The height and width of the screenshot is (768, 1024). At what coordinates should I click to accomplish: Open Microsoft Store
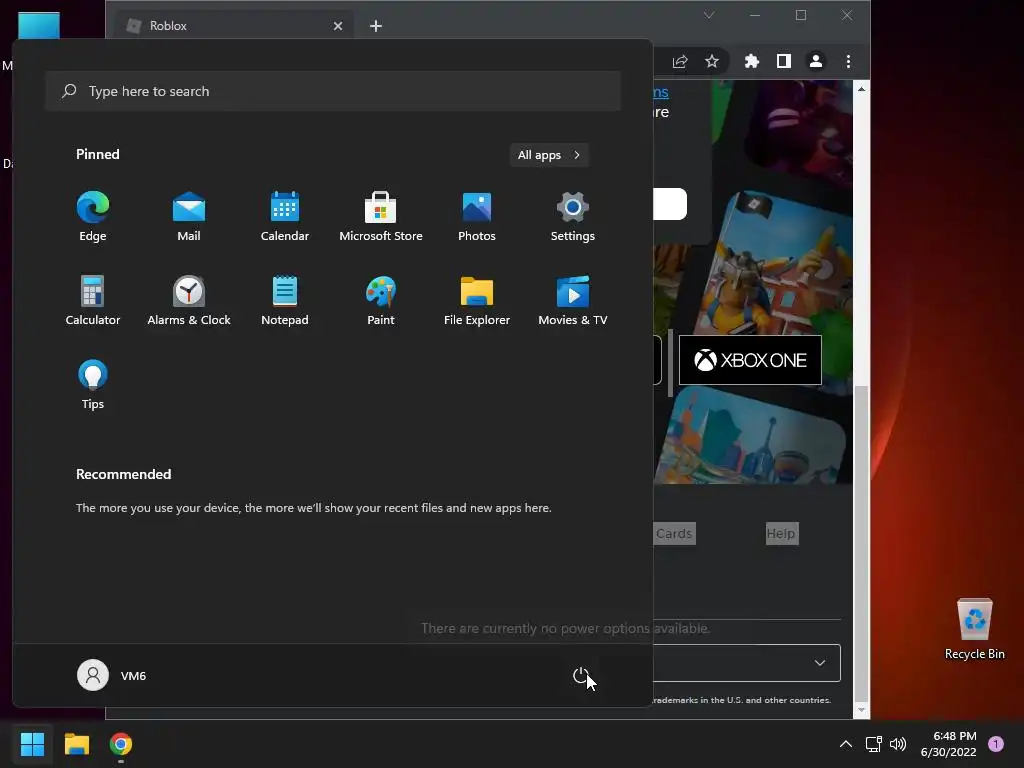381,217
